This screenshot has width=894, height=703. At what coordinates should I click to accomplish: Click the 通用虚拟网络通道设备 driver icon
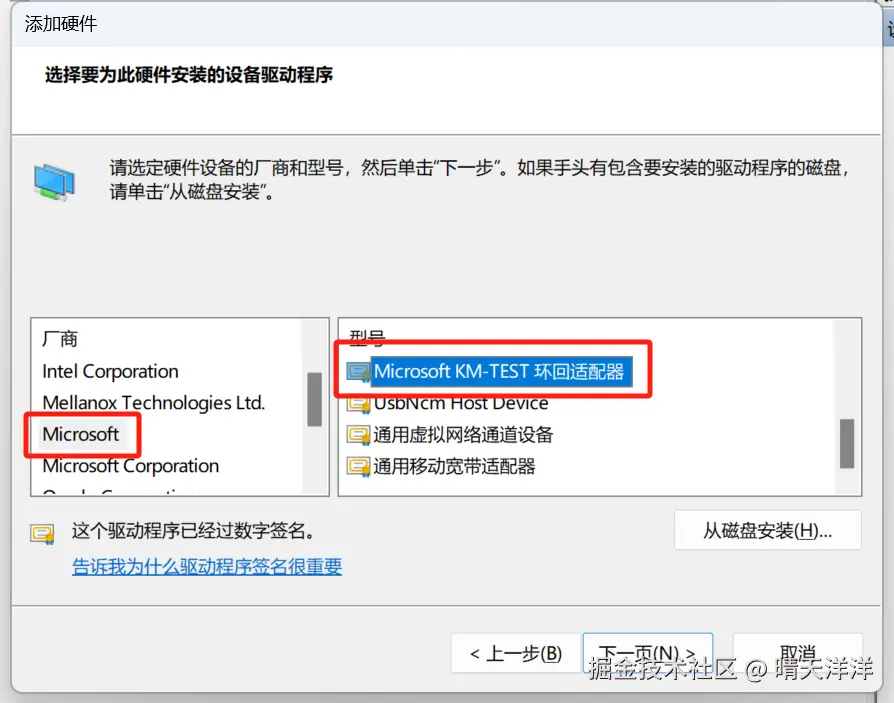tap(359, 436)
